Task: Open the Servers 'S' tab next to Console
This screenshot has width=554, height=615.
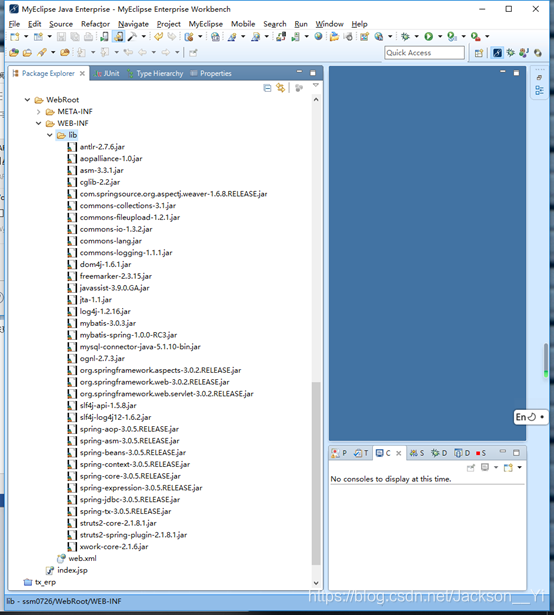Action: pos(417,453)
